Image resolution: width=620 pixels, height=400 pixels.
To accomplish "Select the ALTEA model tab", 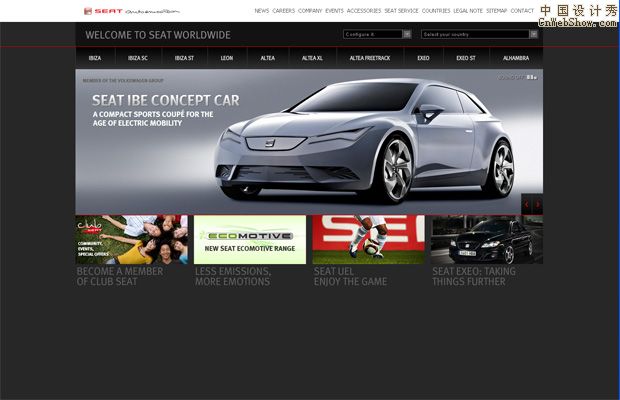I will (268, 58).
